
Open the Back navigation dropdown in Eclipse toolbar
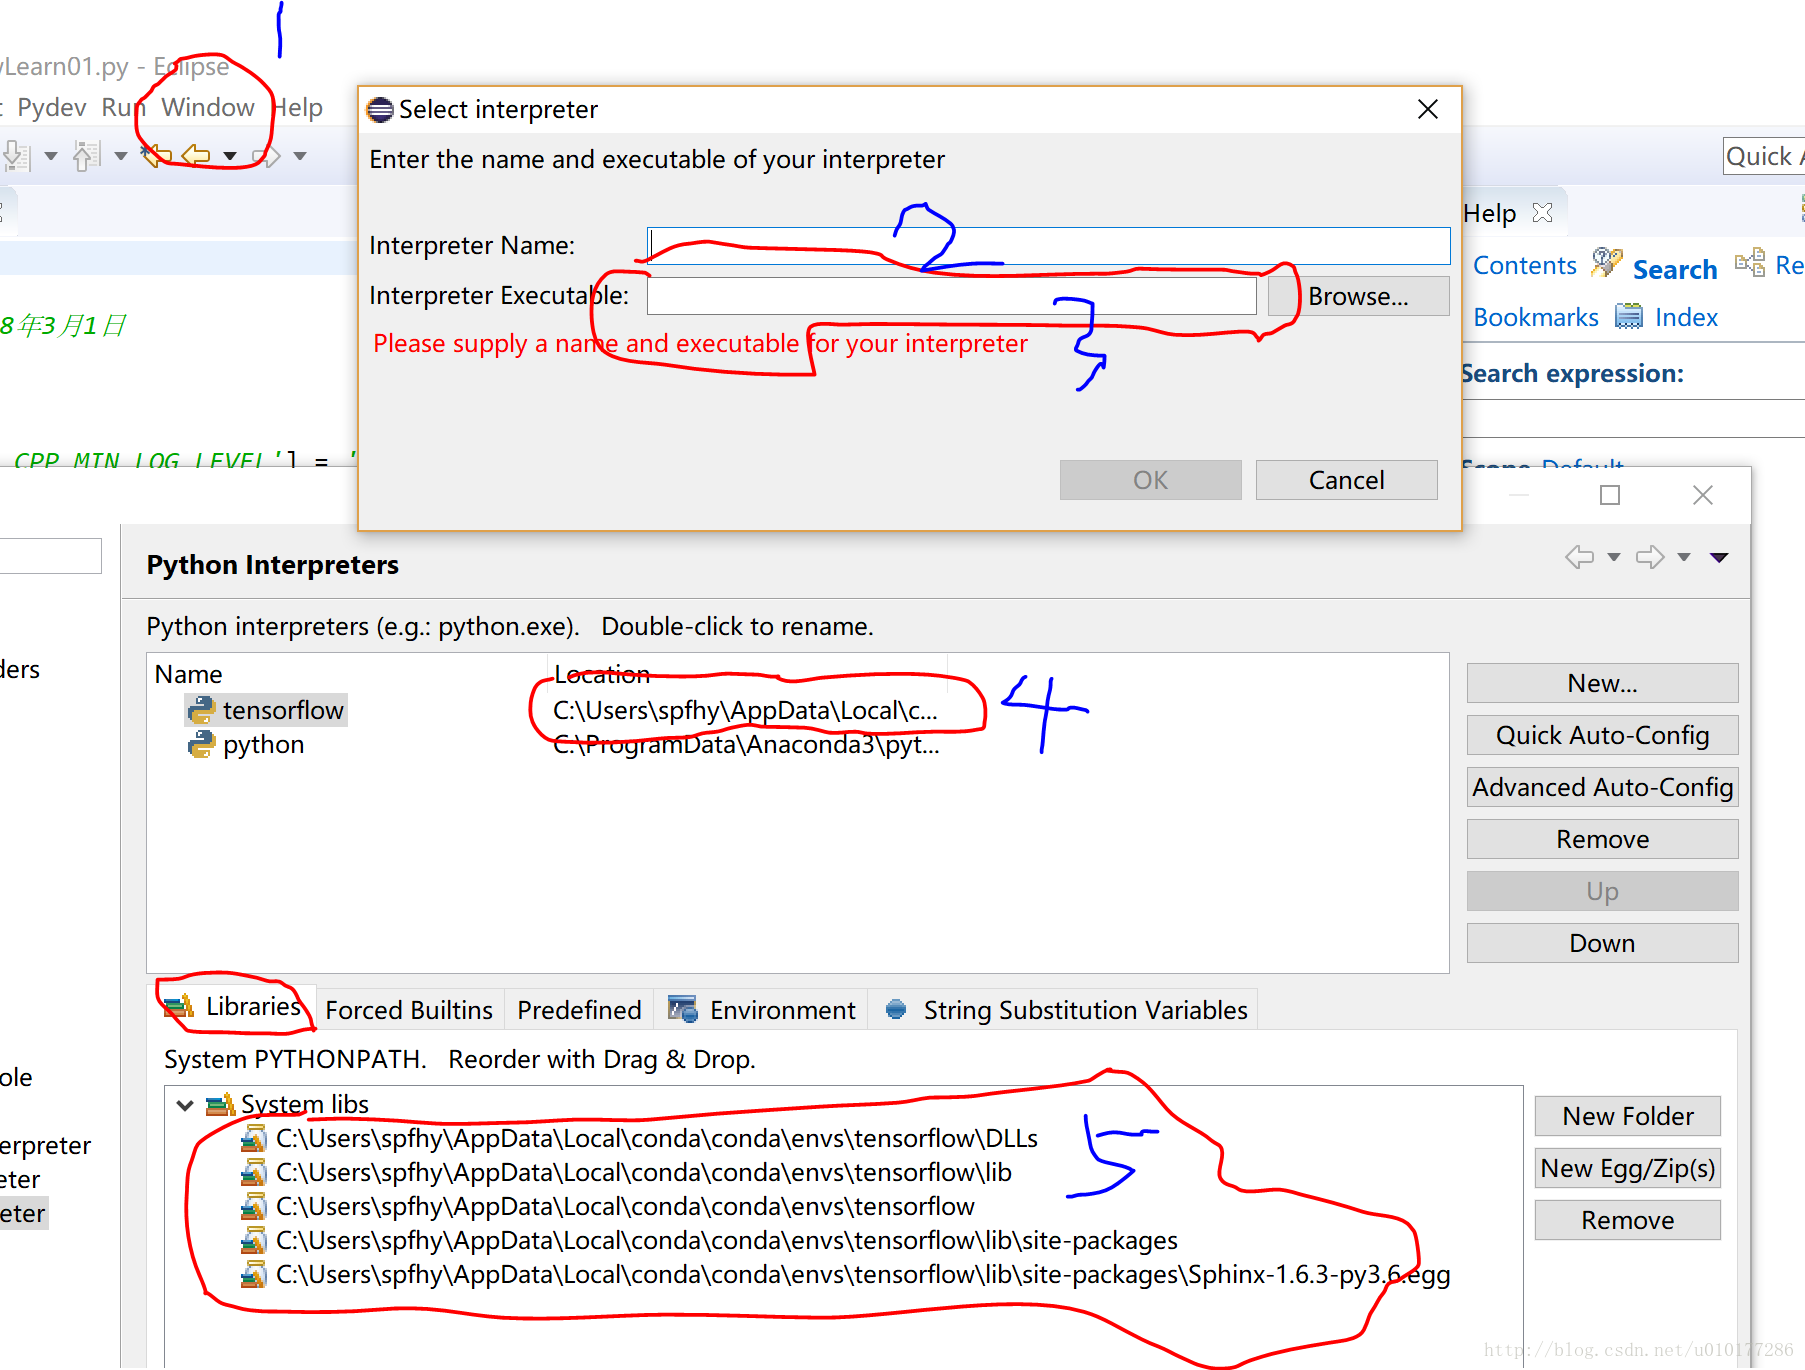[x=230, y=156]
